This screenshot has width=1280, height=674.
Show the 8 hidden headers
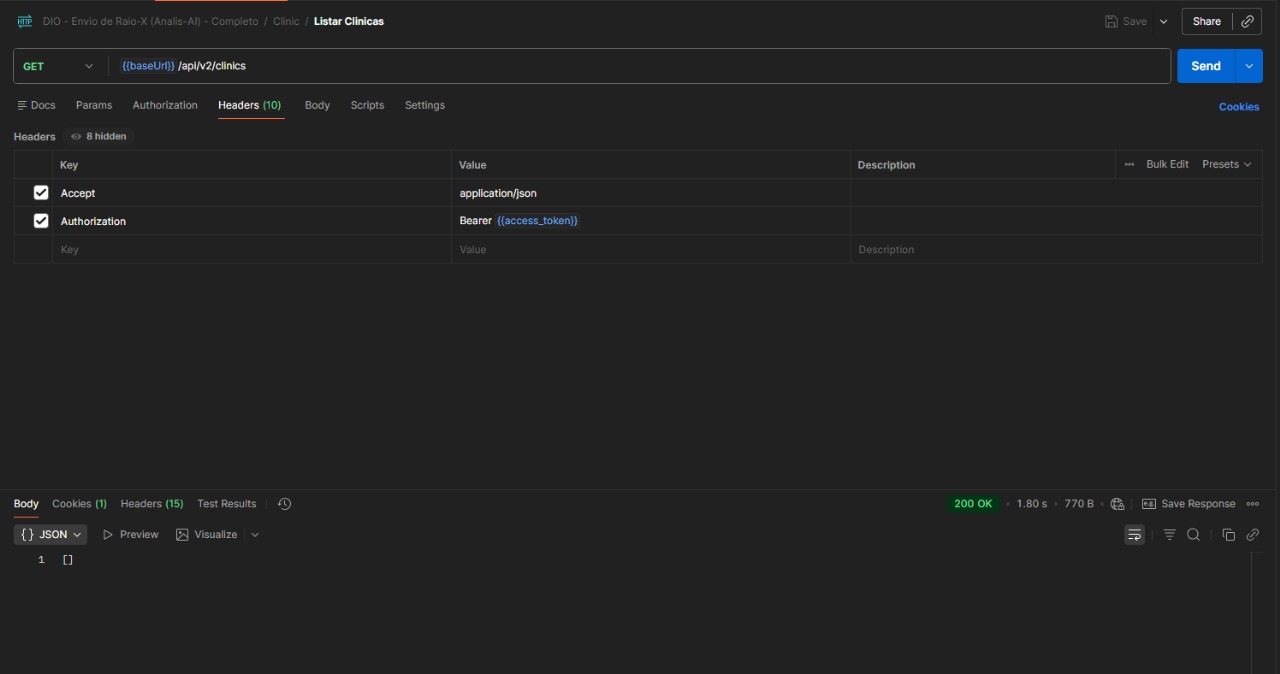[99, 136]
